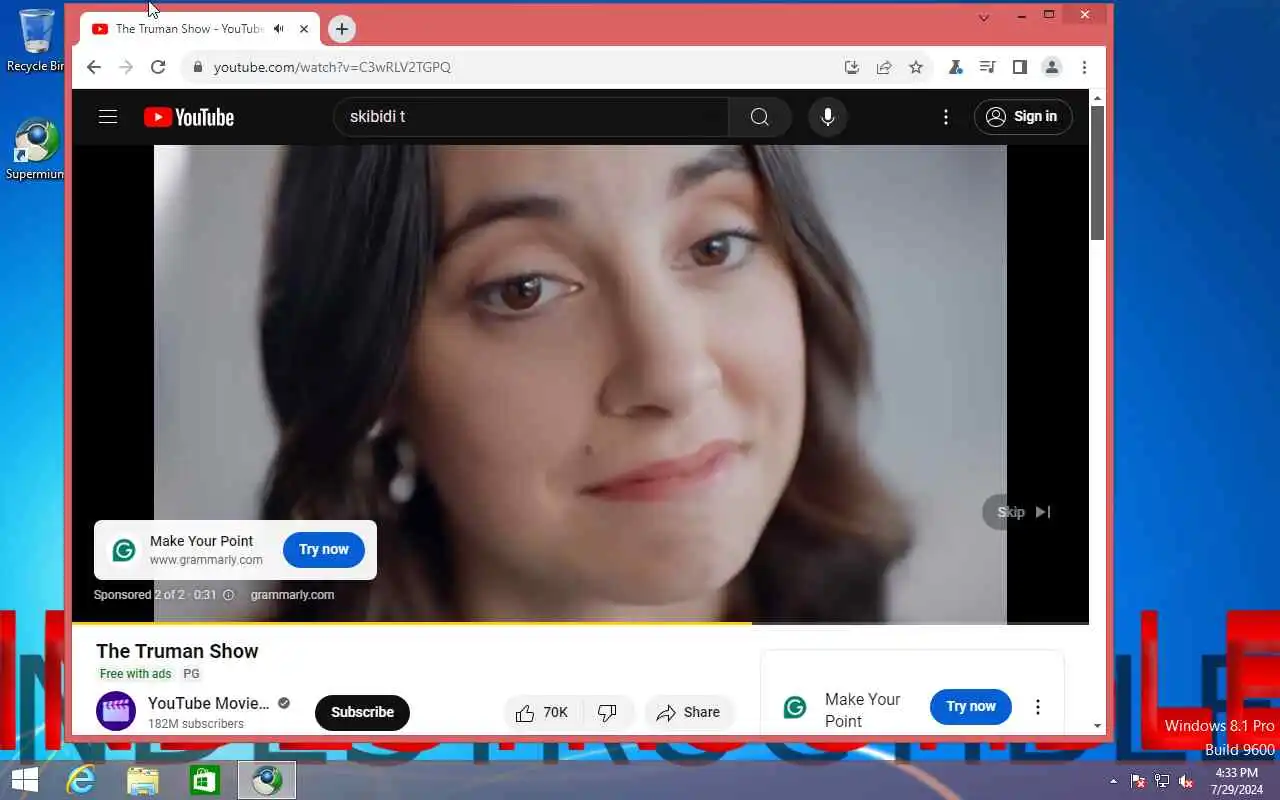
Task: Click Try now in sidebar ad
Action: 971,706
